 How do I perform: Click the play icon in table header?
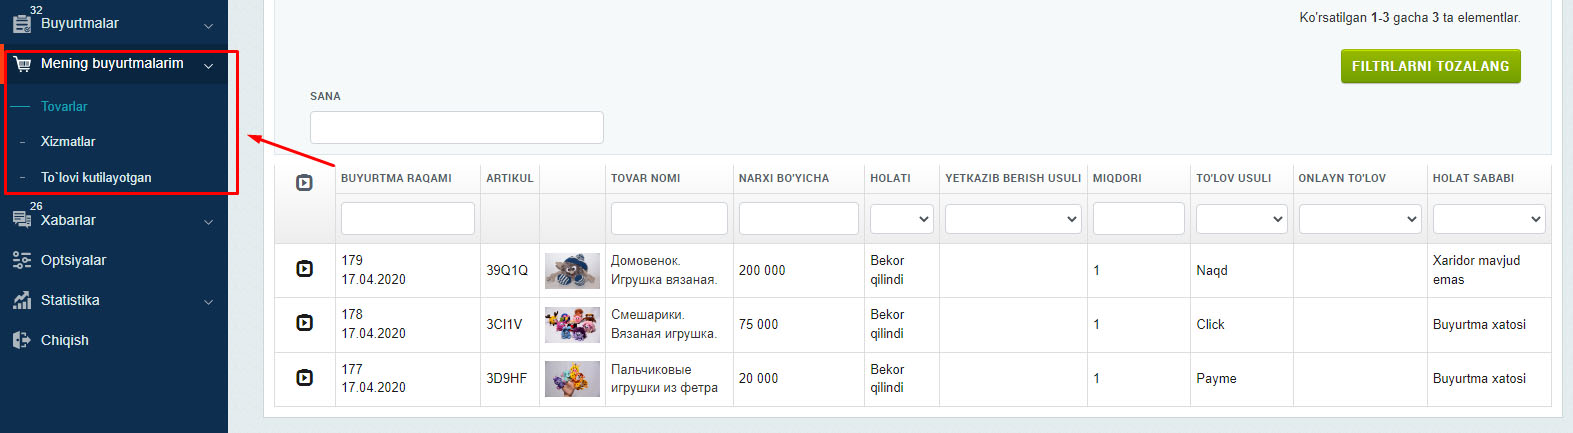(x=305, y=183)
